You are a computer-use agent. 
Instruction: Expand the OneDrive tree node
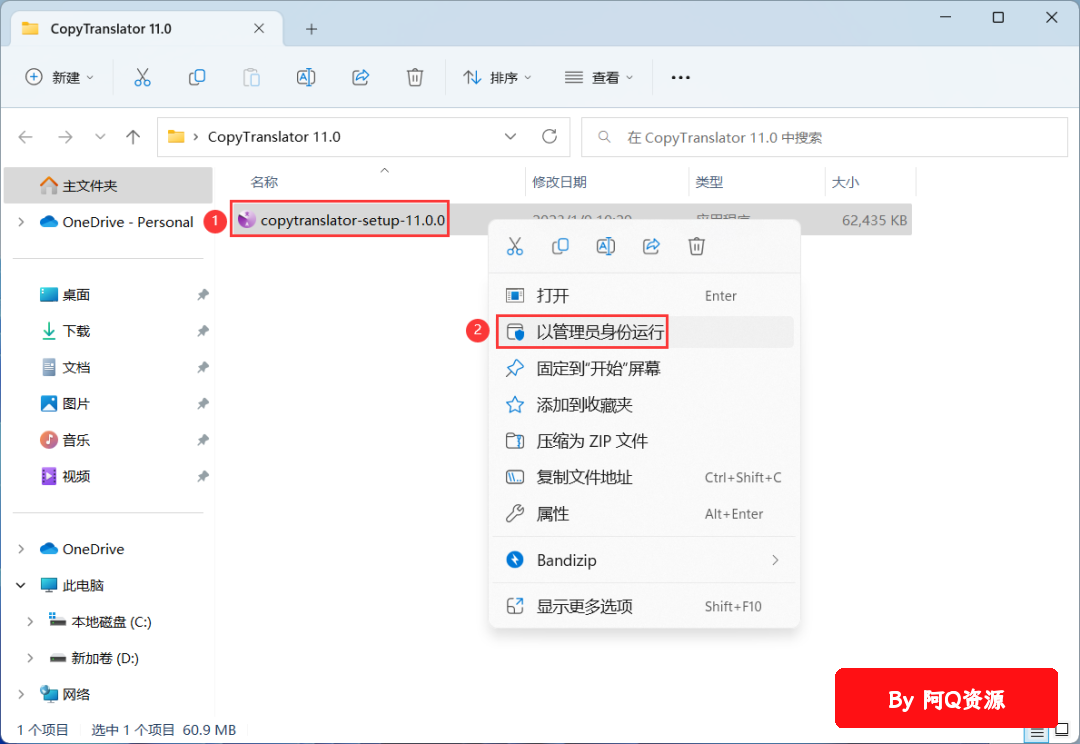point(21,549)
